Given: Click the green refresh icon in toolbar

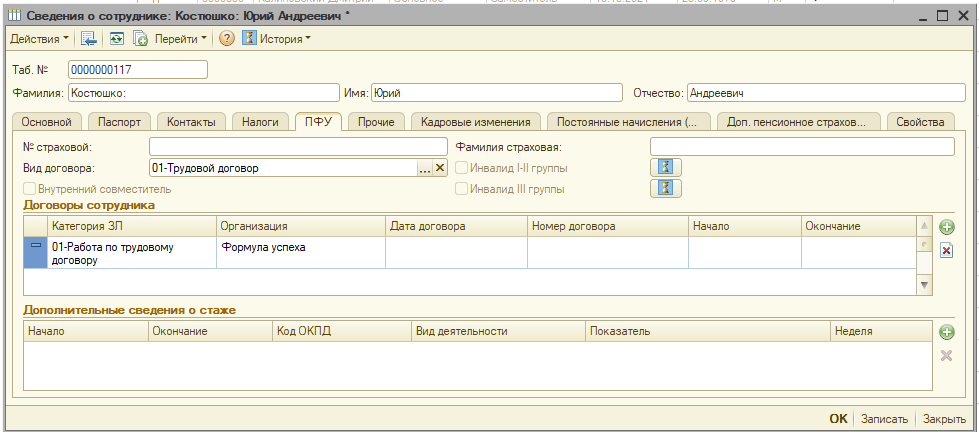Looking at the screenshot, I should [117, 39].
